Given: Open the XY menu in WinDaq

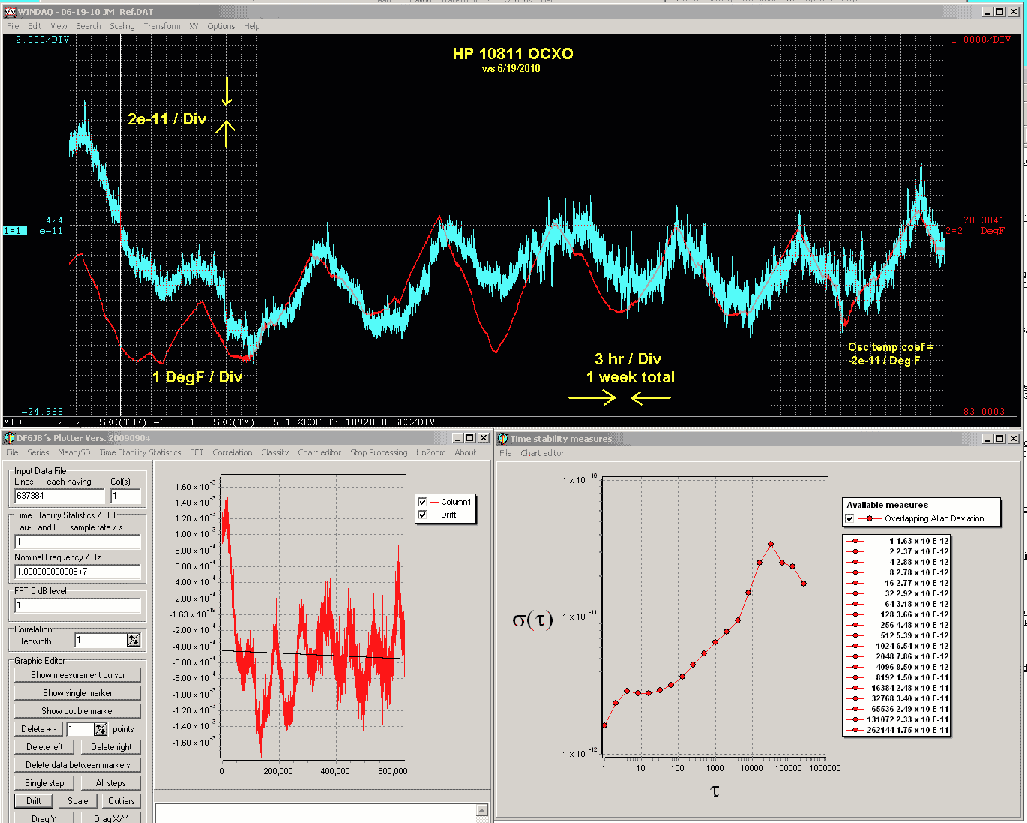Looking at the screenshot, I should (194, 26).
